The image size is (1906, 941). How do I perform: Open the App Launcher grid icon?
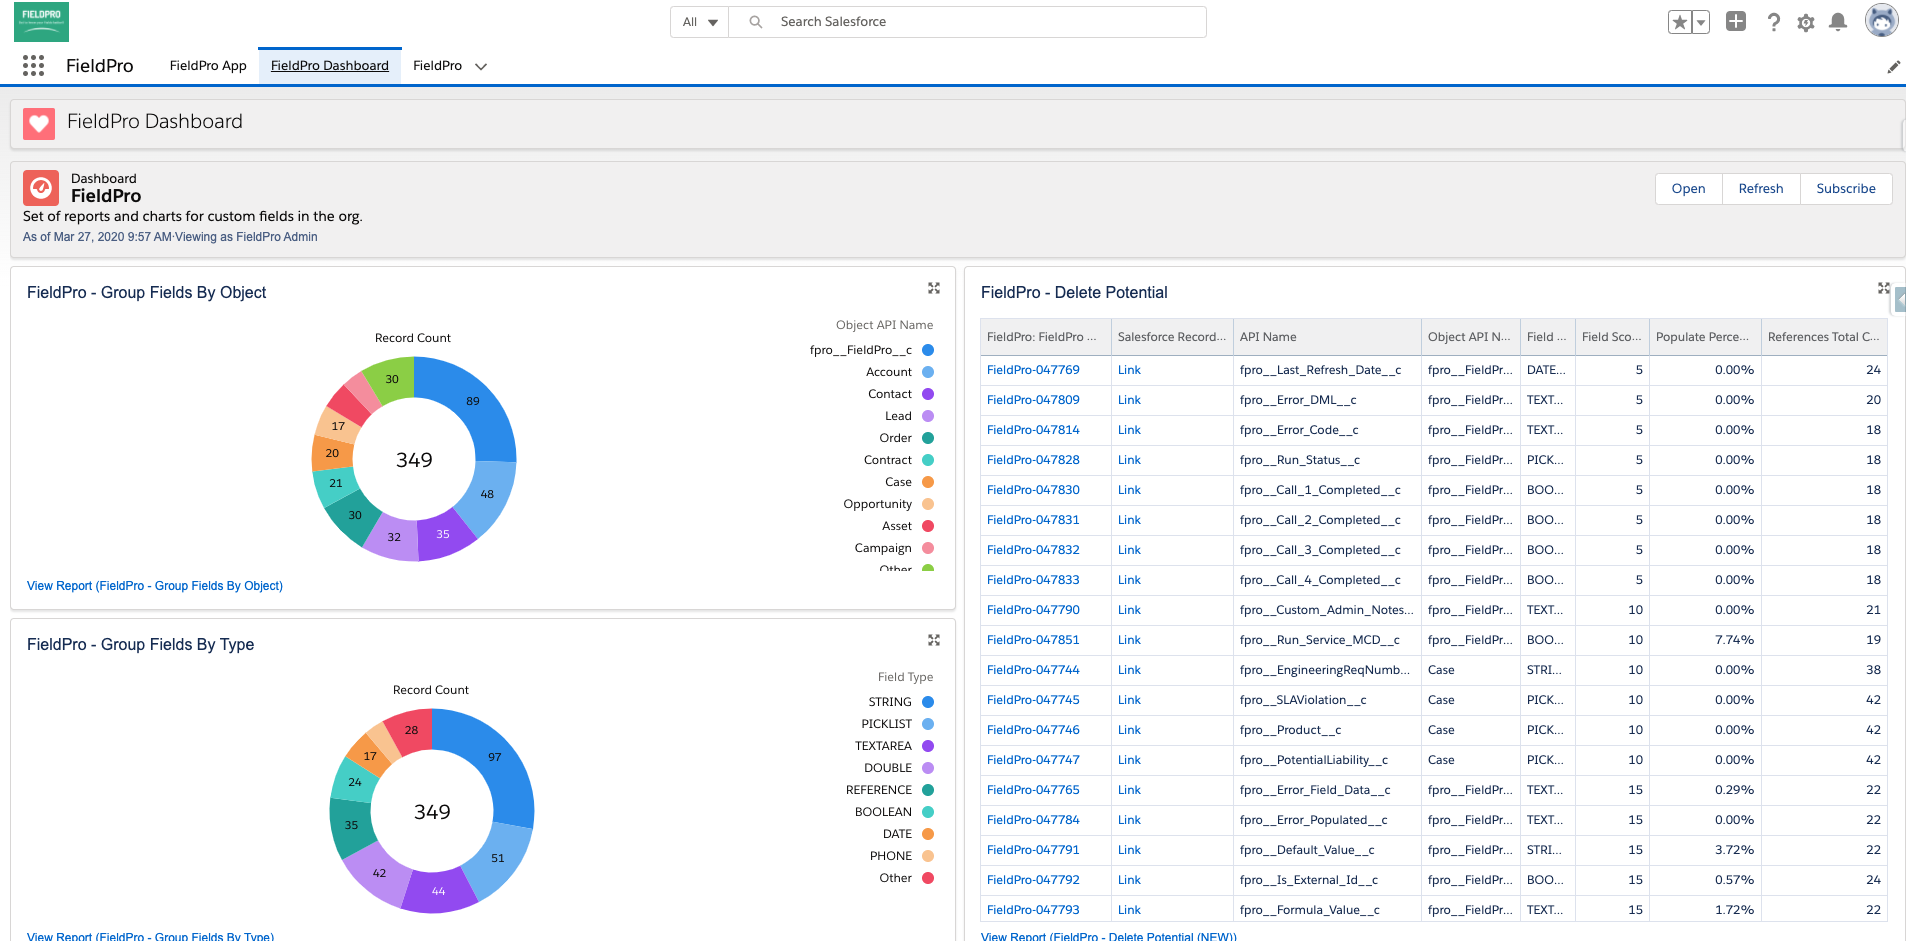pyautogui.click(x=34, y=66)
